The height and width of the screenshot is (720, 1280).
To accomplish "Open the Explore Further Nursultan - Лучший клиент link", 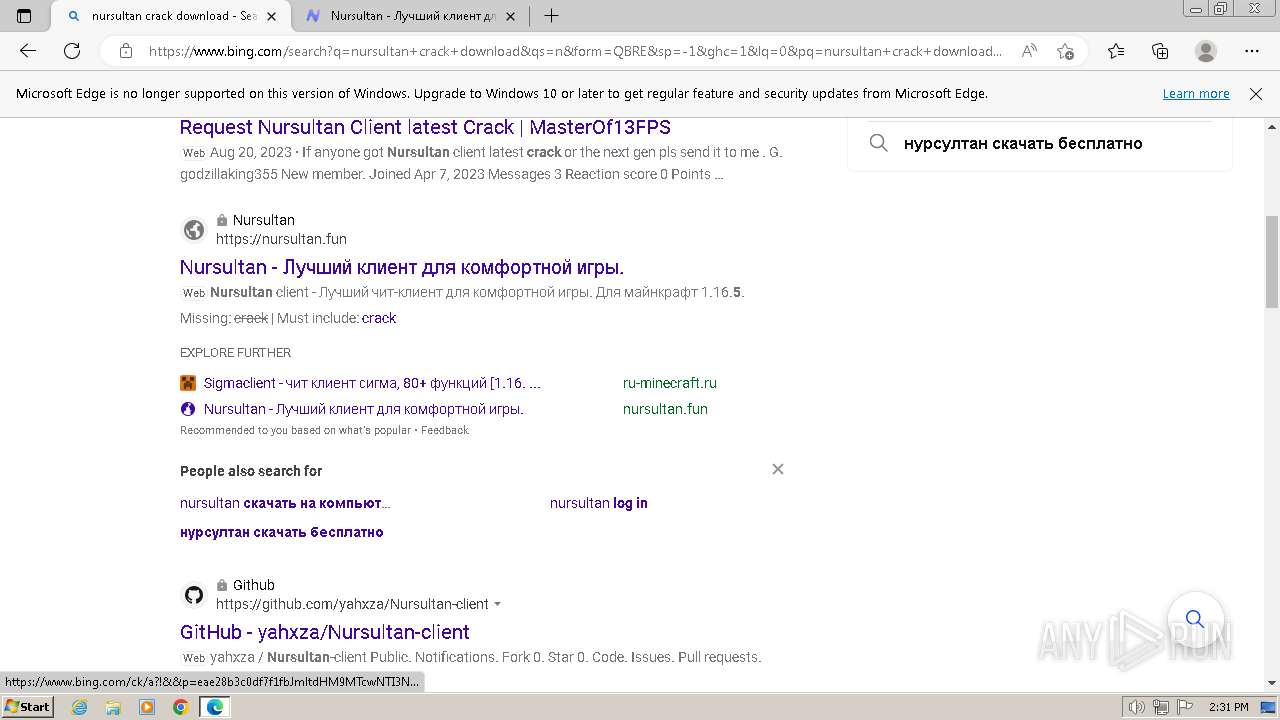I will click(x=364, y=409).
